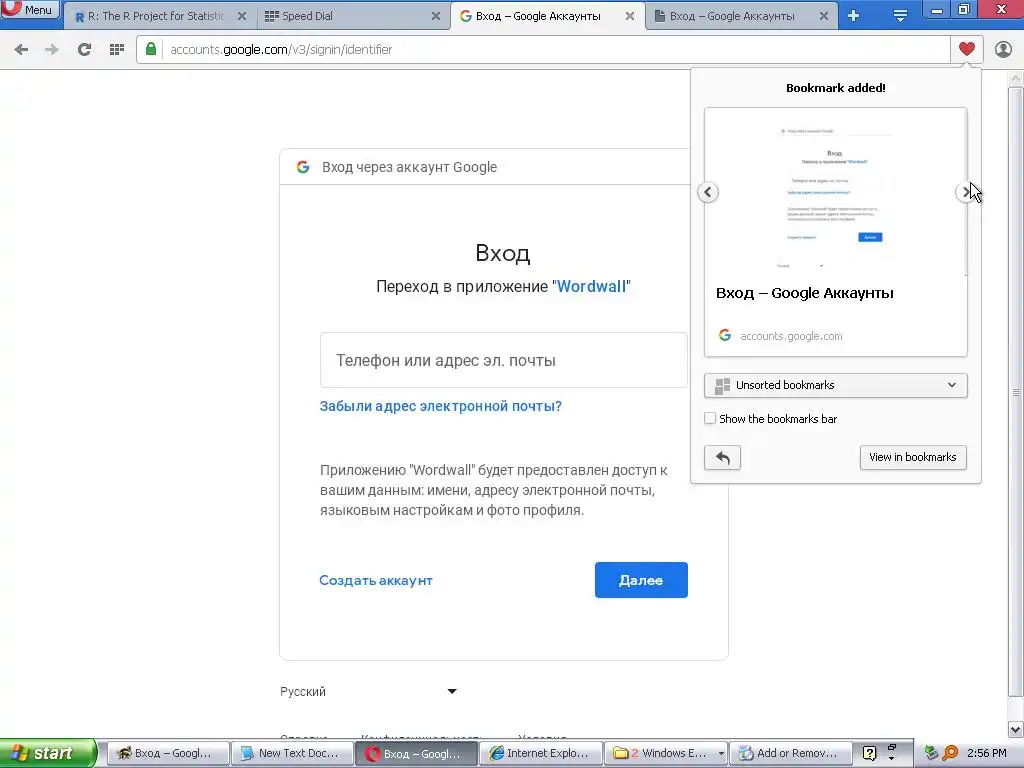Open the Русский language dropdown
This screenshot has height=768, width=1024.
[368, 692]
